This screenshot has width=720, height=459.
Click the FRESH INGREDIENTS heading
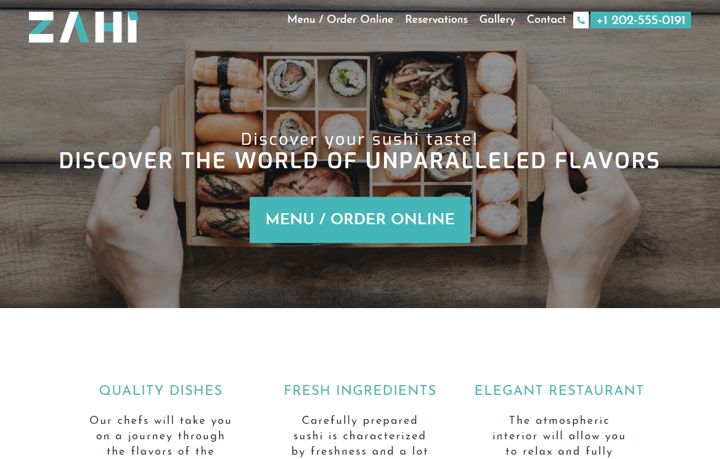[x=360, y=390]
